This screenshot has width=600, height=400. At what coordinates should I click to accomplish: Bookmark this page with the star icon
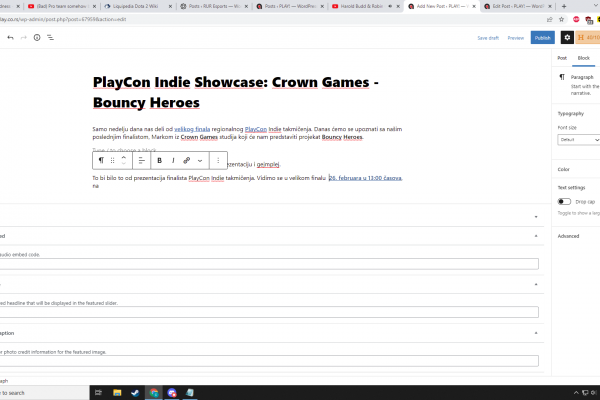[561, 19]
